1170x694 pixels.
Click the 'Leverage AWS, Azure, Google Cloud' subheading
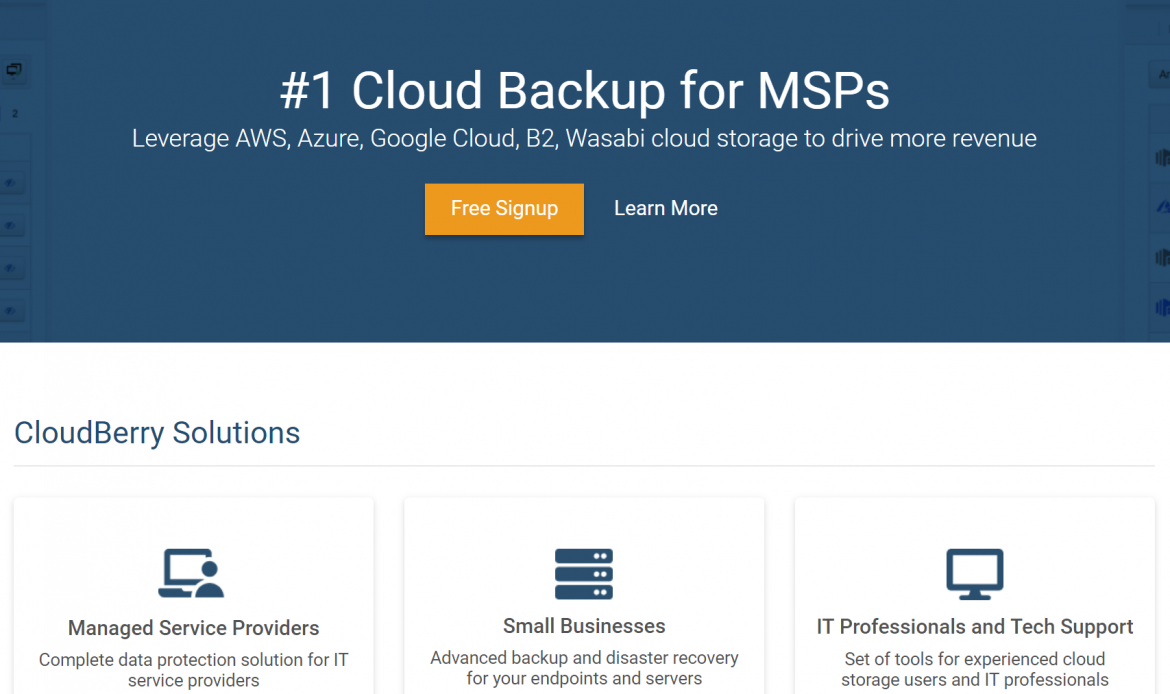584,138
